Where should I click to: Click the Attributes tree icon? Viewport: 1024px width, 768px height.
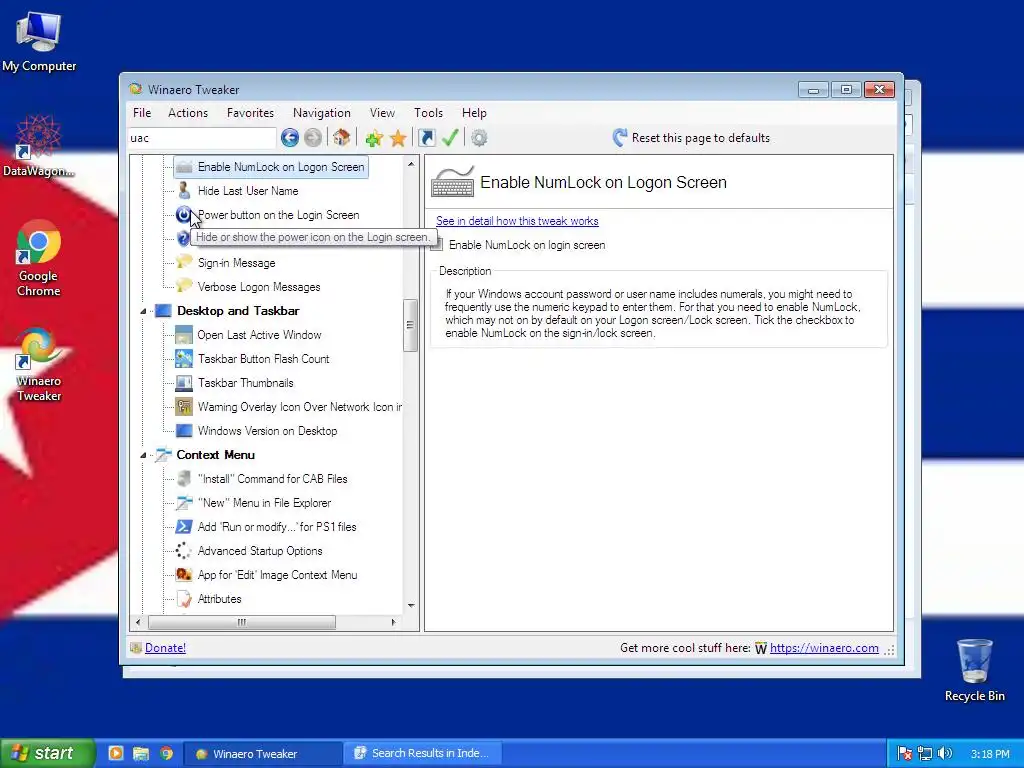(184, 599)
